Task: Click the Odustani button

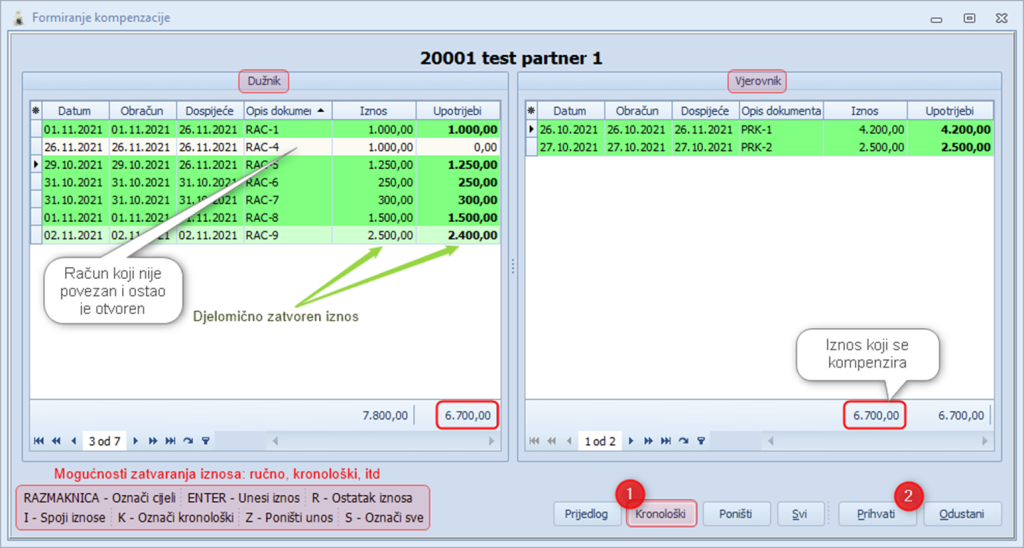Action: 961,514
